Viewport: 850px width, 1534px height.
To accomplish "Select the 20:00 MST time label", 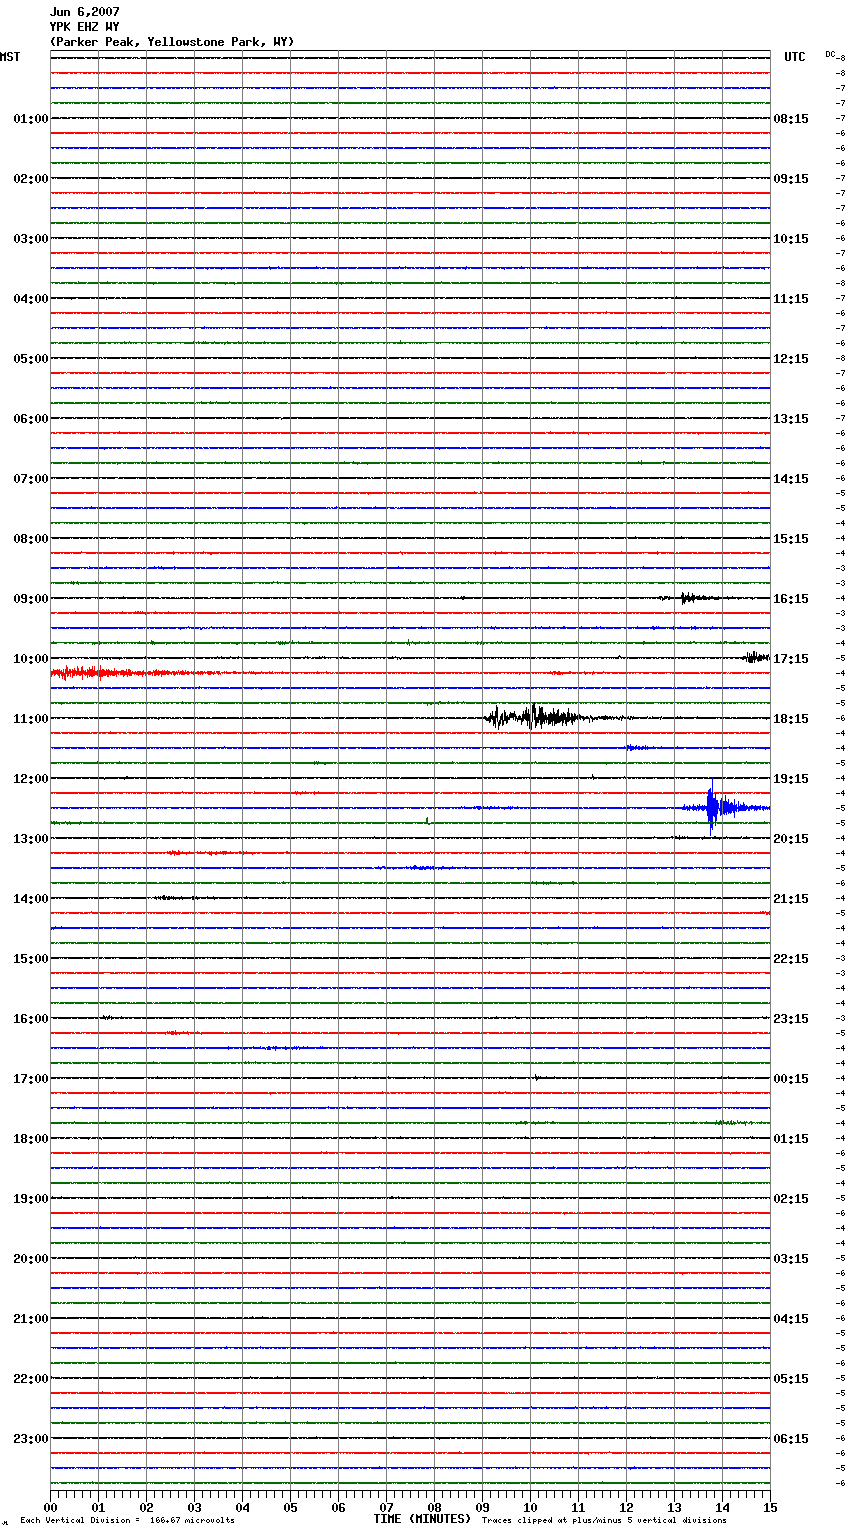I will [x=31, y=1259].
